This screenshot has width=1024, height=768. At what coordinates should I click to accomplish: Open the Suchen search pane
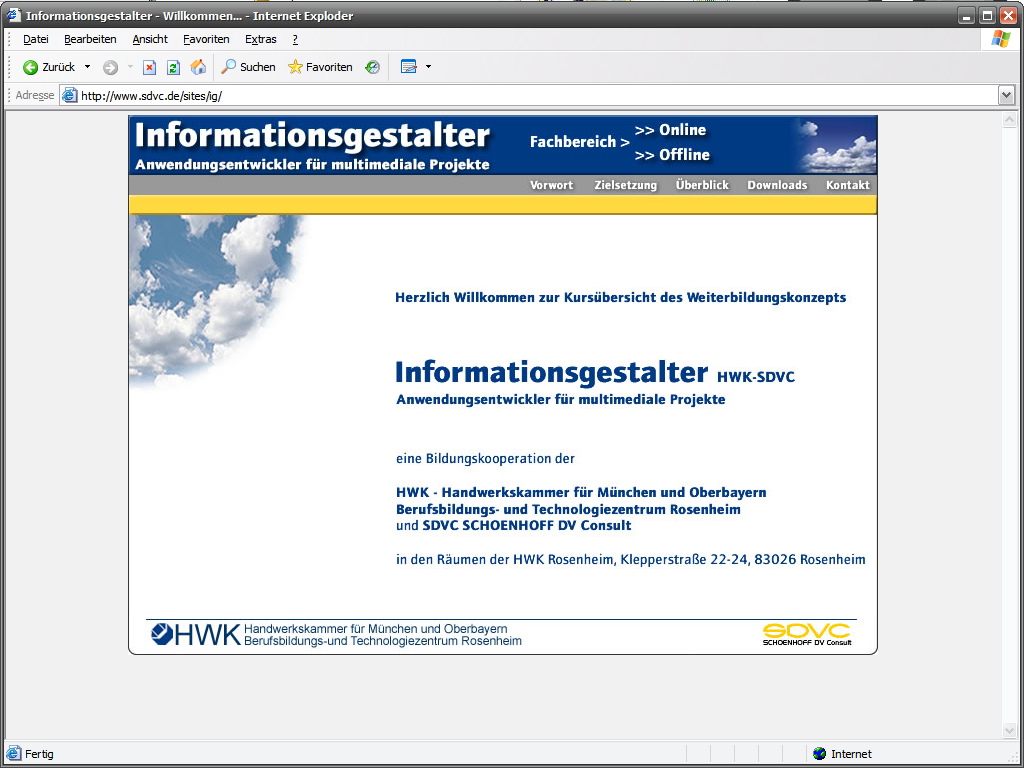point(248,67)
